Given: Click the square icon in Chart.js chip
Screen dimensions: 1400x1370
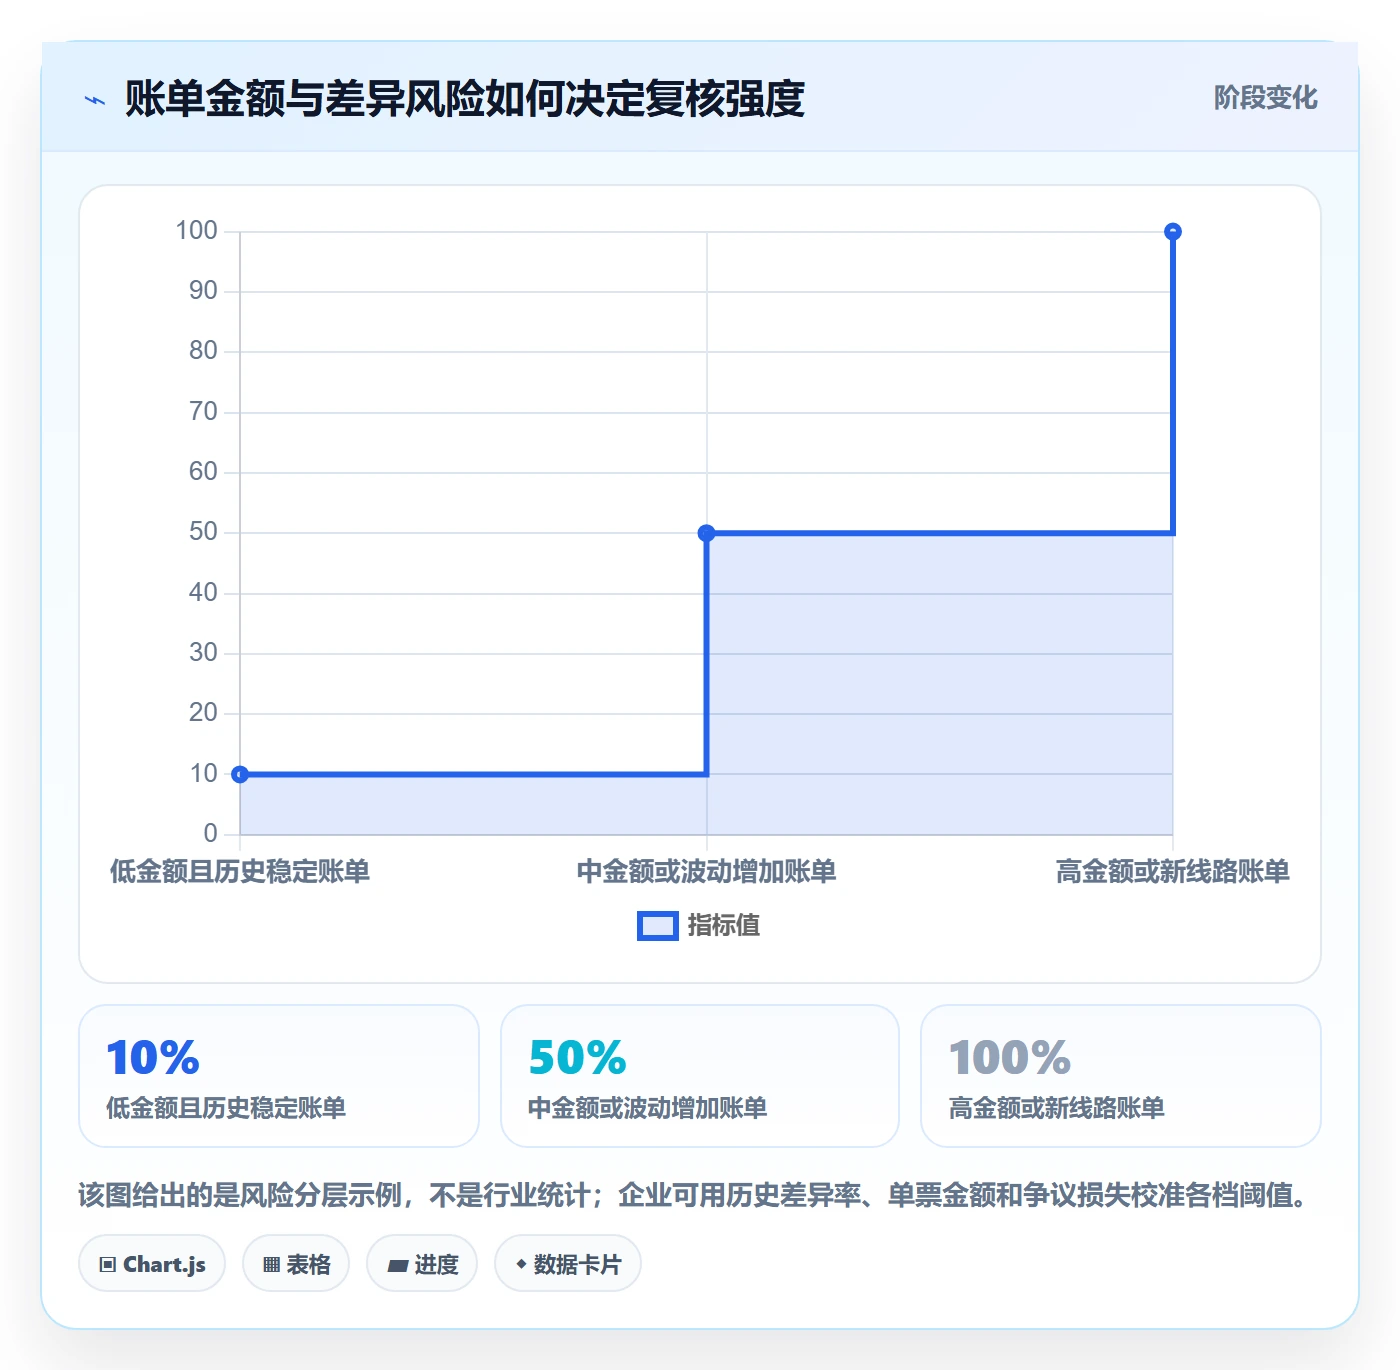Looking at the screenshot, I should coord(108,1265).
